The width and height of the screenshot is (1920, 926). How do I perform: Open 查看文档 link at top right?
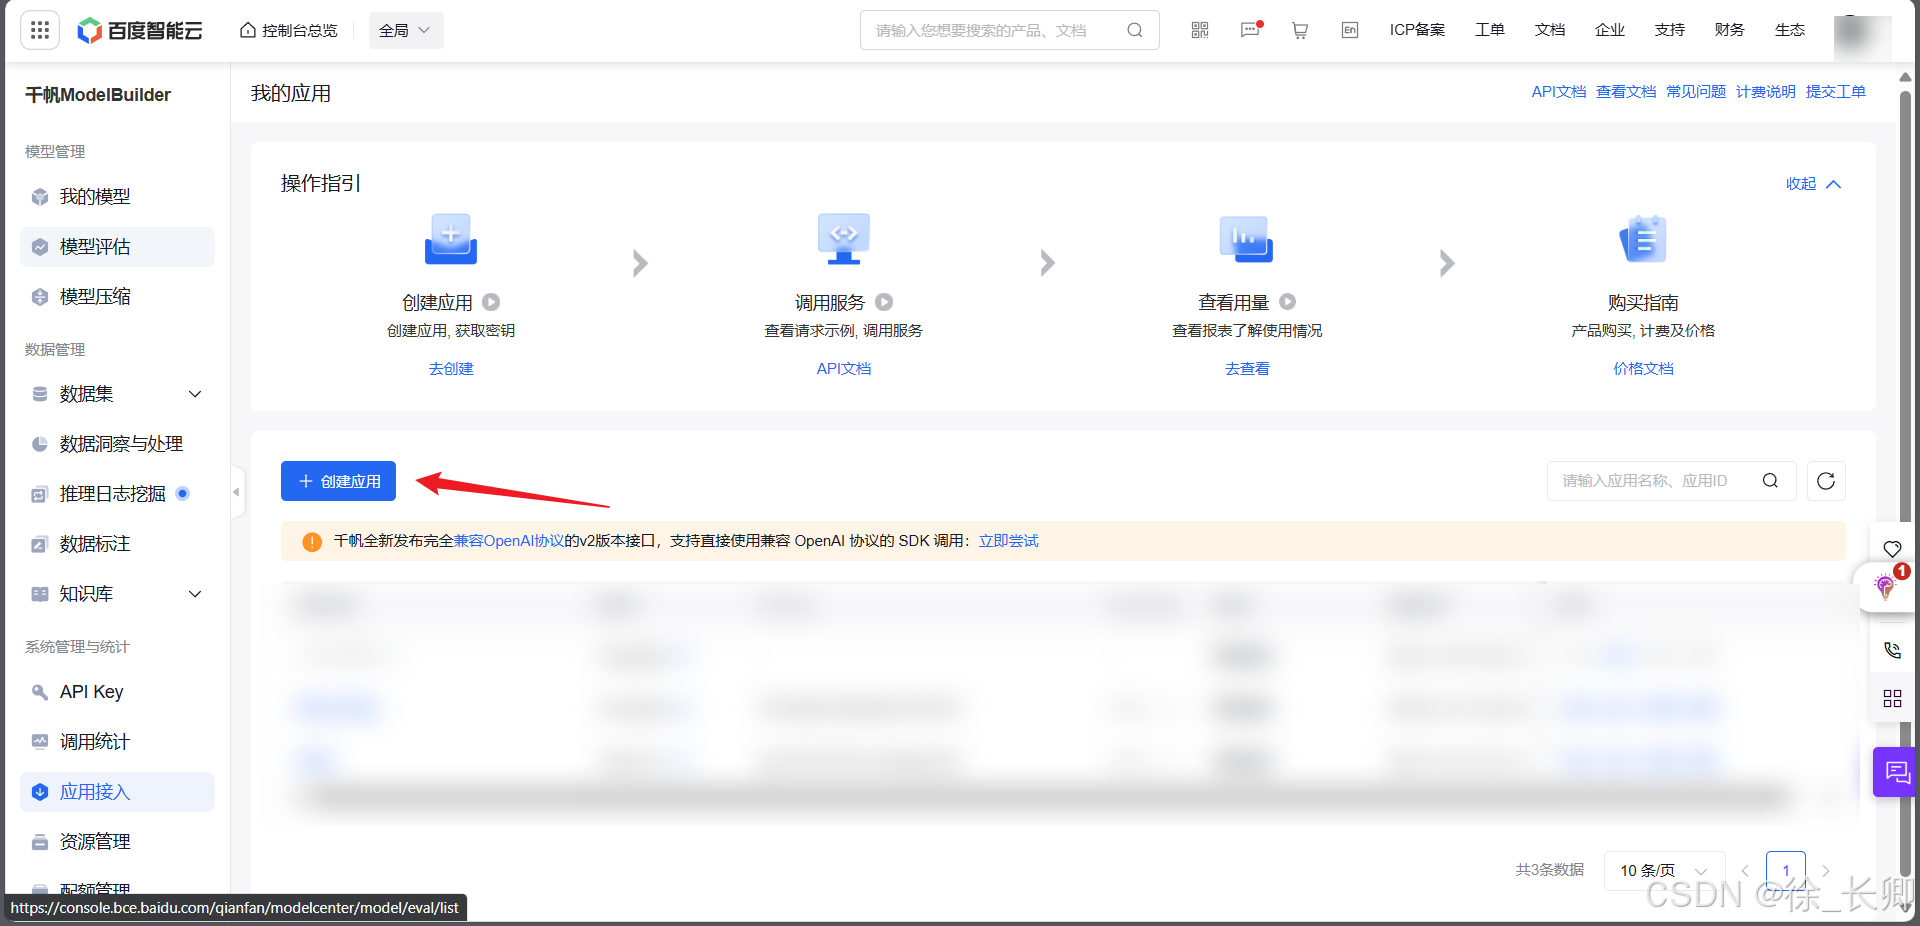[x=1626, y=92]
